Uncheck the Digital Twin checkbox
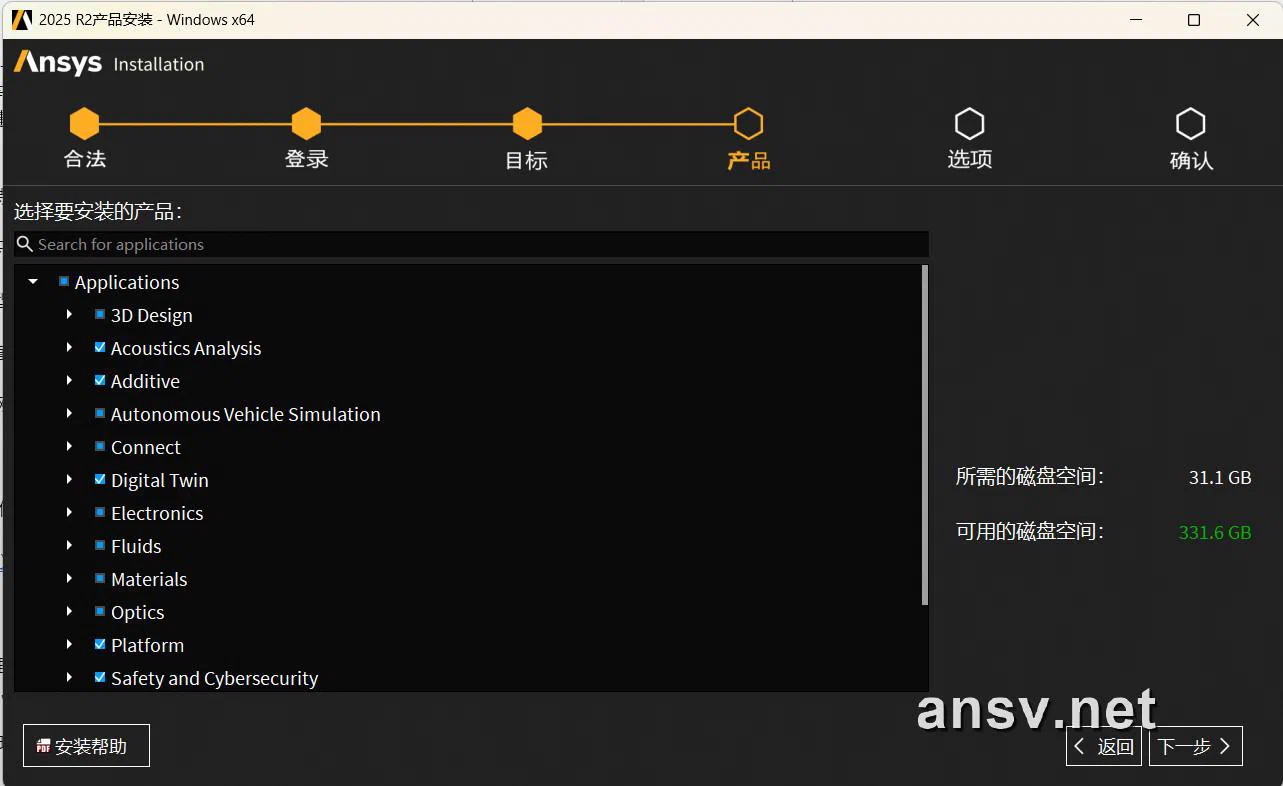Image resolution: width=1283 pixels, height=786 pixels. click(x=100, y=480)
